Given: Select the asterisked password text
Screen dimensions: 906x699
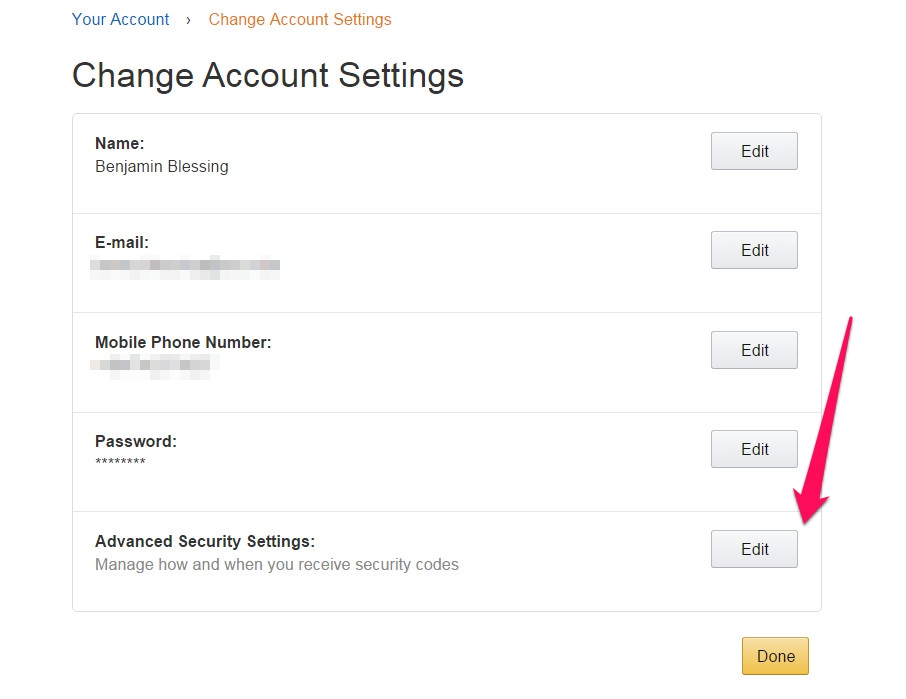Looking at the screenshot, I should [121, 463].
